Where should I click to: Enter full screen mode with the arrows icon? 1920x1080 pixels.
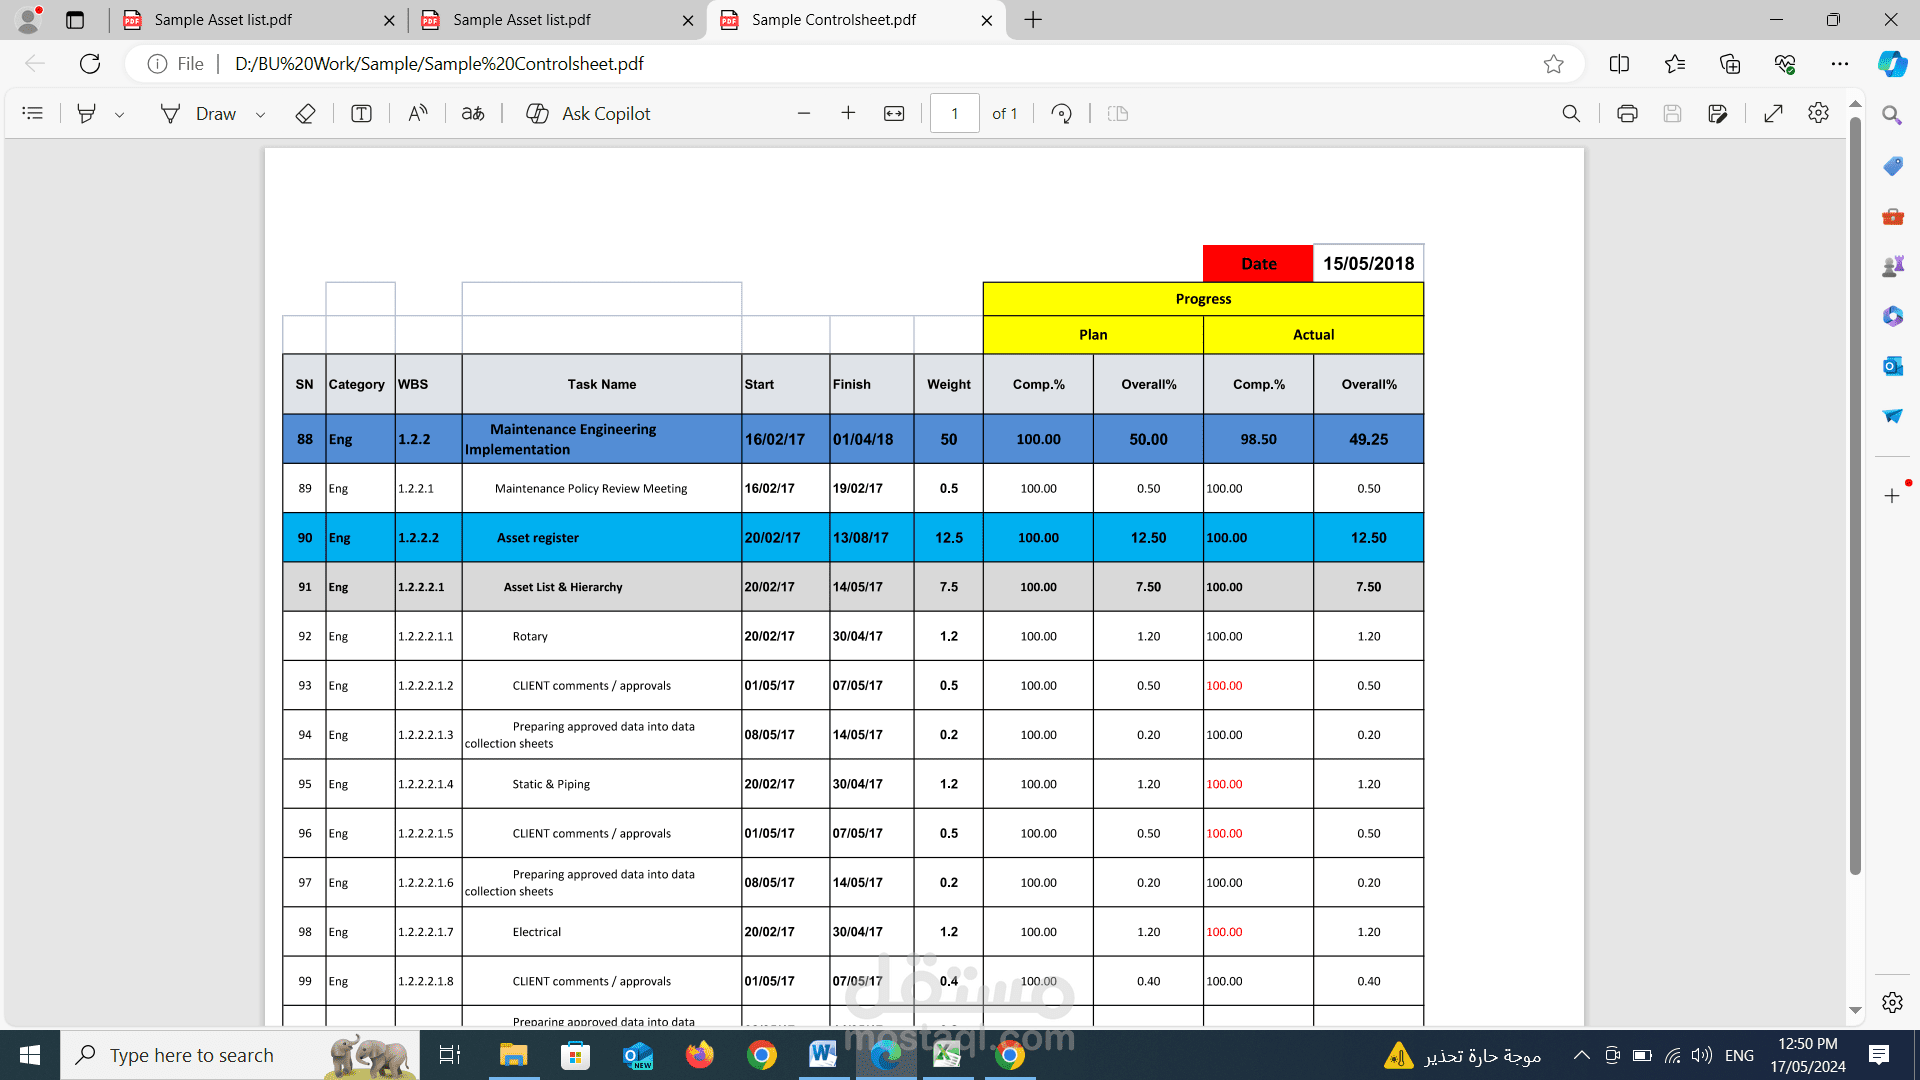tap(1773, 114)
